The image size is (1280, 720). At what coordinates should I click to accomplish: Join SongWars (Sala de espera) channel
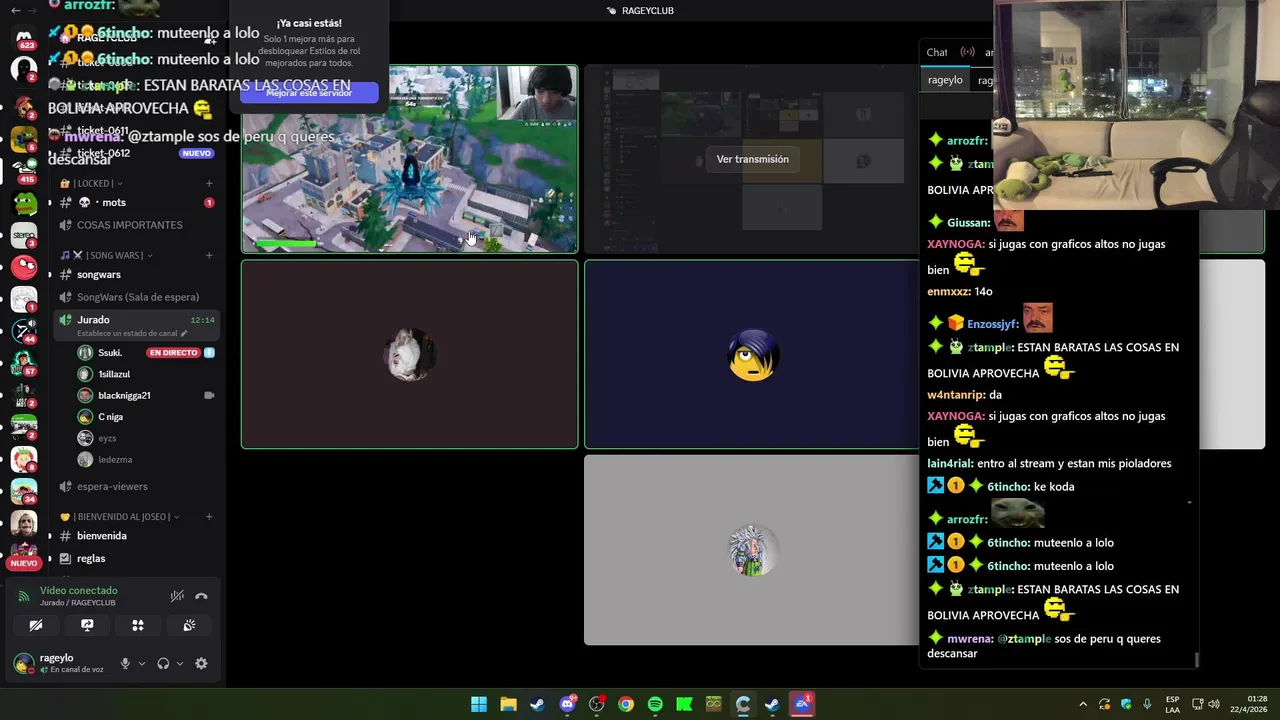click(135, 297)
